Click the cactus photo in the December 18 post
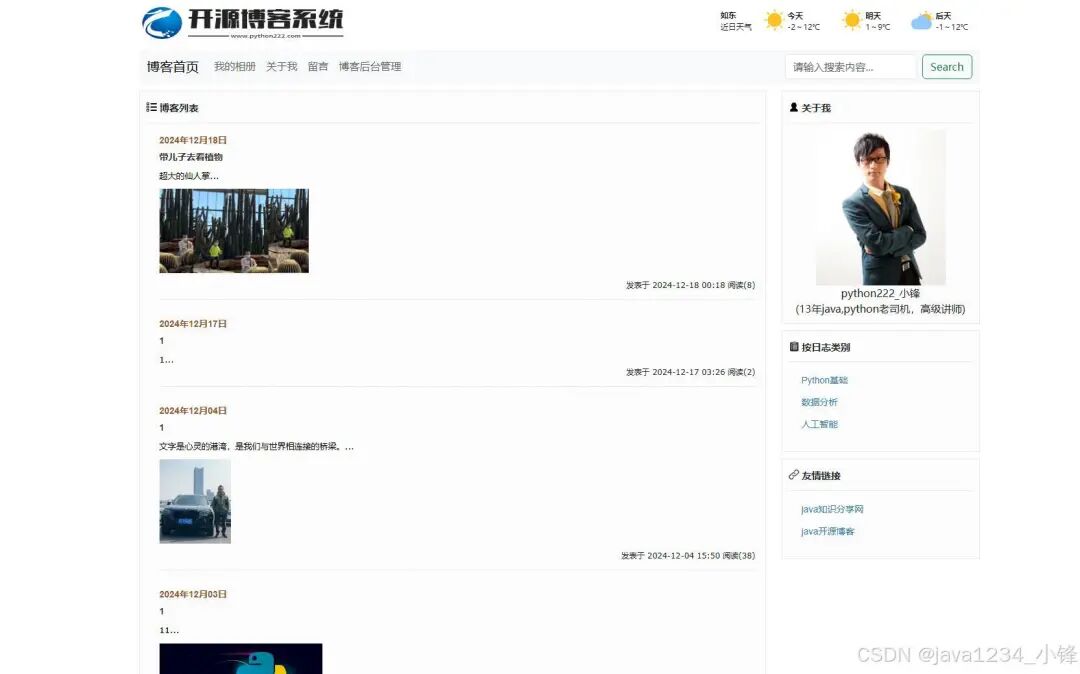This screenshot has width=1080, height=674. click(233, 229)
